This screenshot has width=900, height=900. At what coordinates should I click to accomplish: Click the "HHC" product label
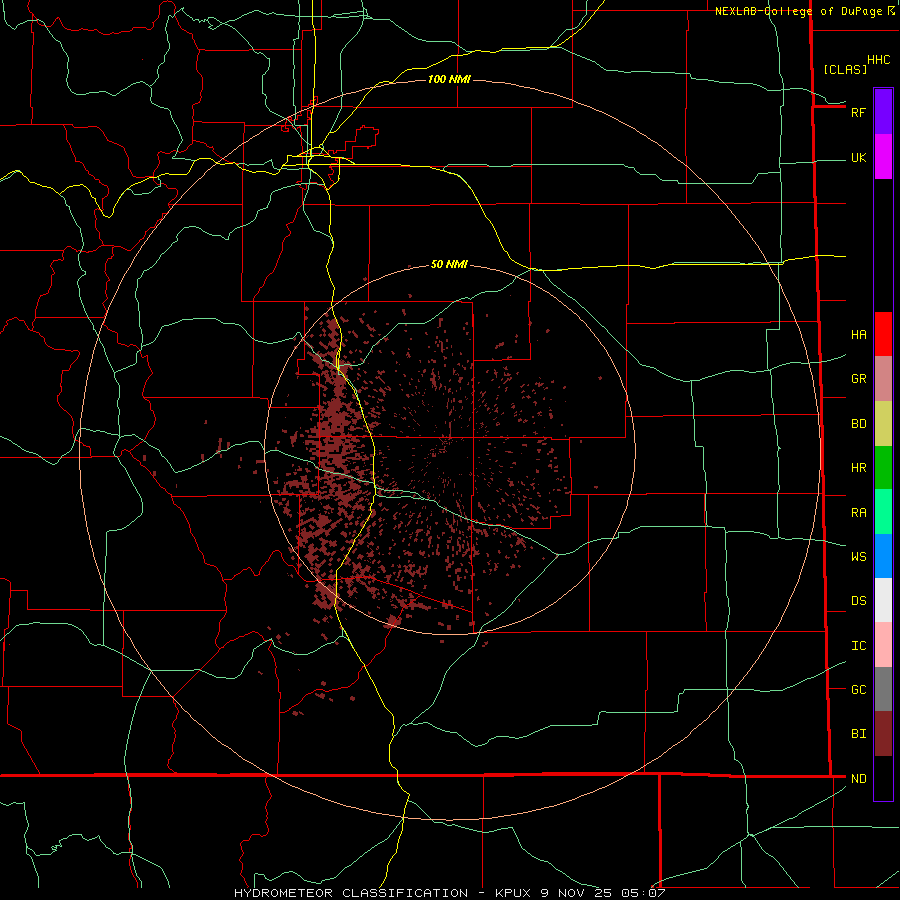click(878, 60)
